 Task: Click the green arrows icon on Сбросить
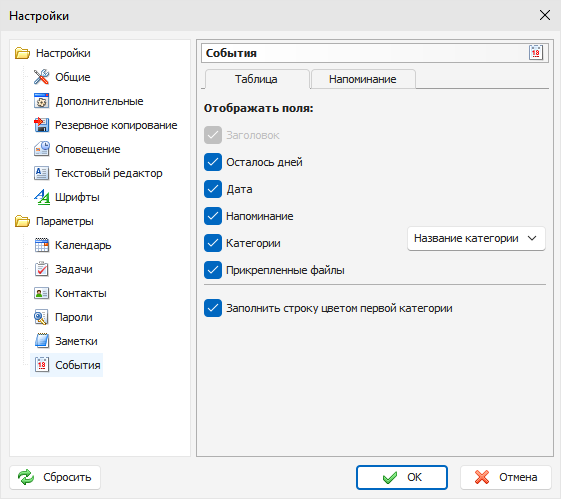pos(26,477)
